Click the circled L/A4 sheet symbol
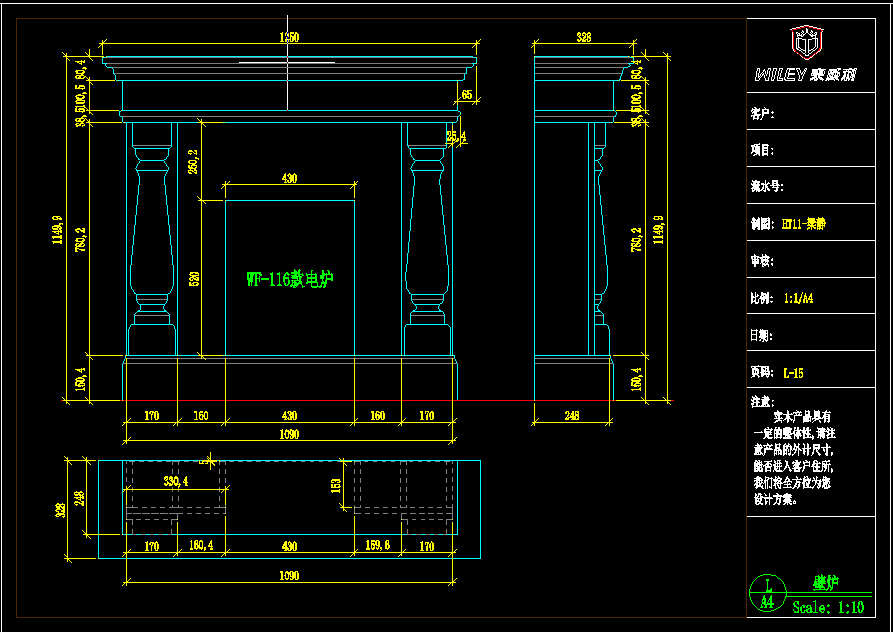893x633 pixels. (767, 593)
